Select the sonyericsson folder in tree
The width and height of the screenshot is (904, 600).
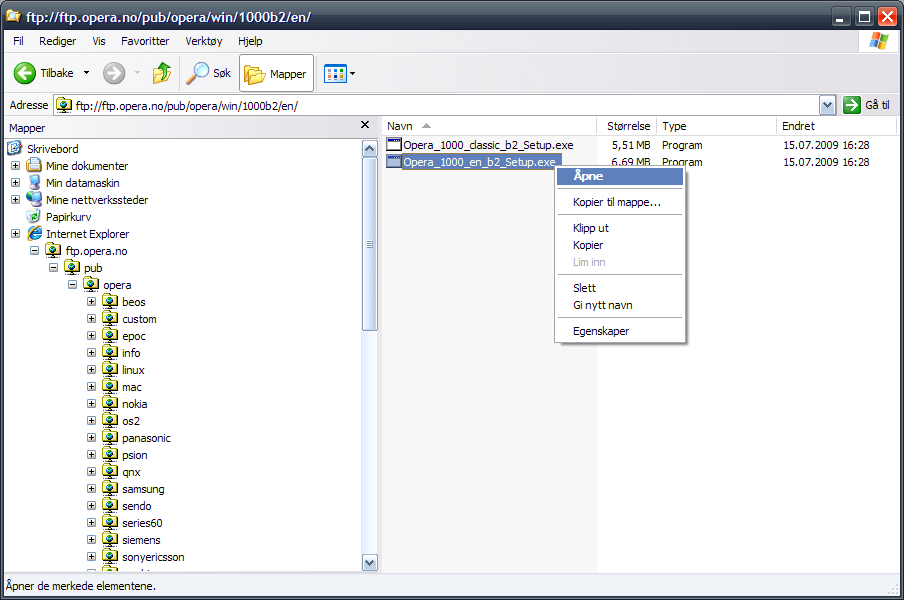click(153, 557)
